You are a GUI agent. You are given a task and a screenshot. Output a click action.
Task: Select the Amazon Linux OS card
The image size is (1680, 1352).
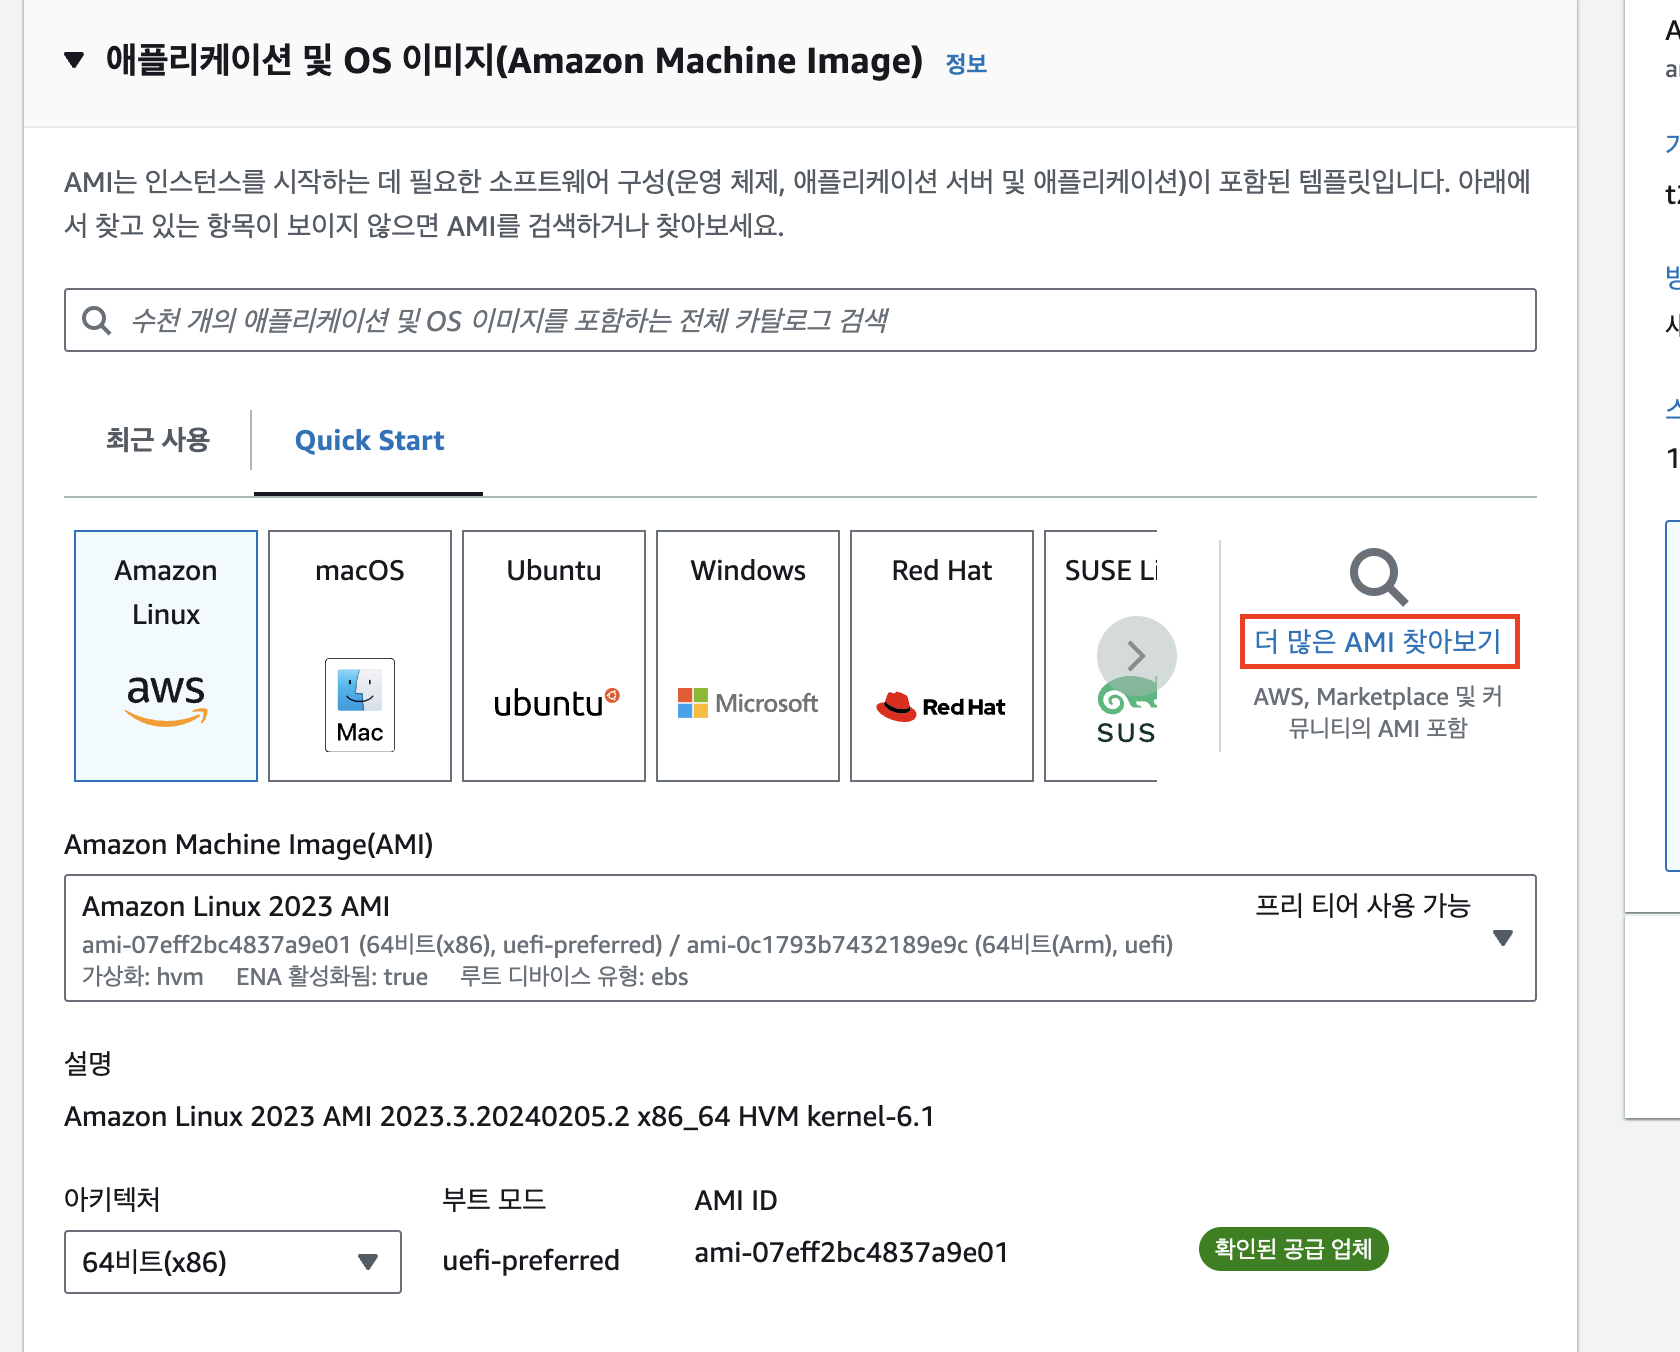point(166,656)
